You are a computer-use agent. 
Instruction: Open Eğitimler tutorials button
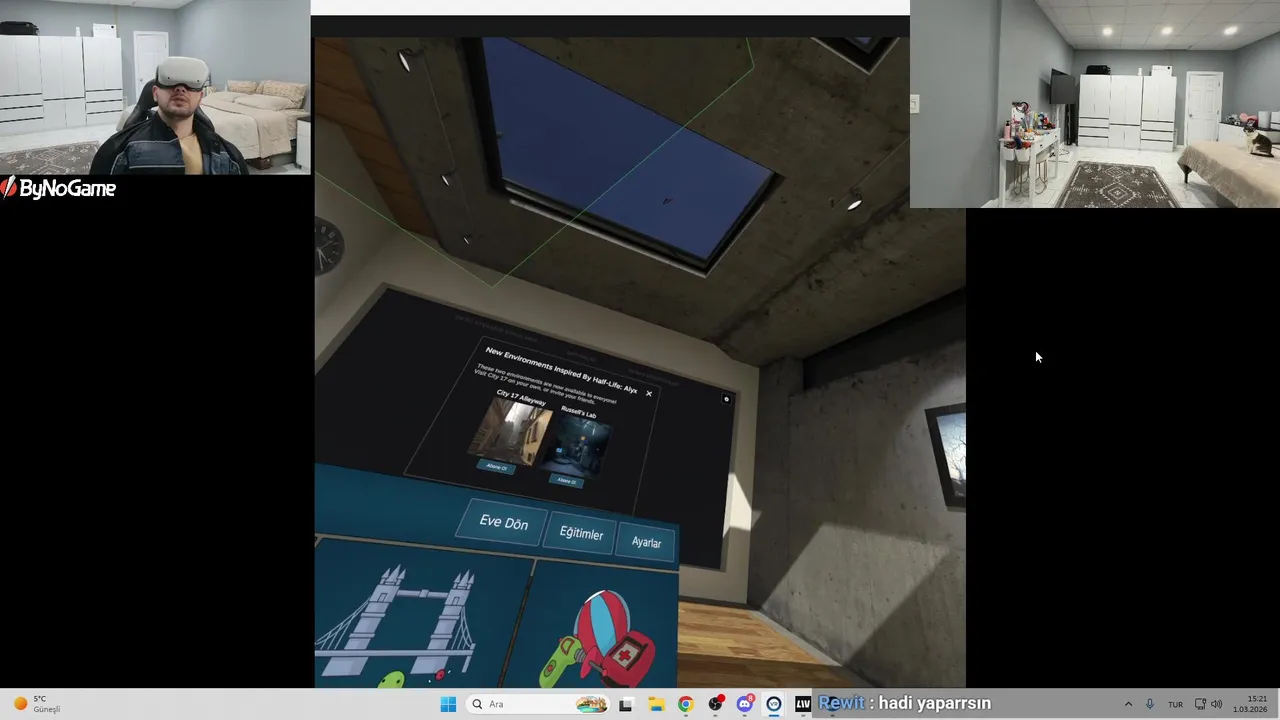tap(581, 534)
